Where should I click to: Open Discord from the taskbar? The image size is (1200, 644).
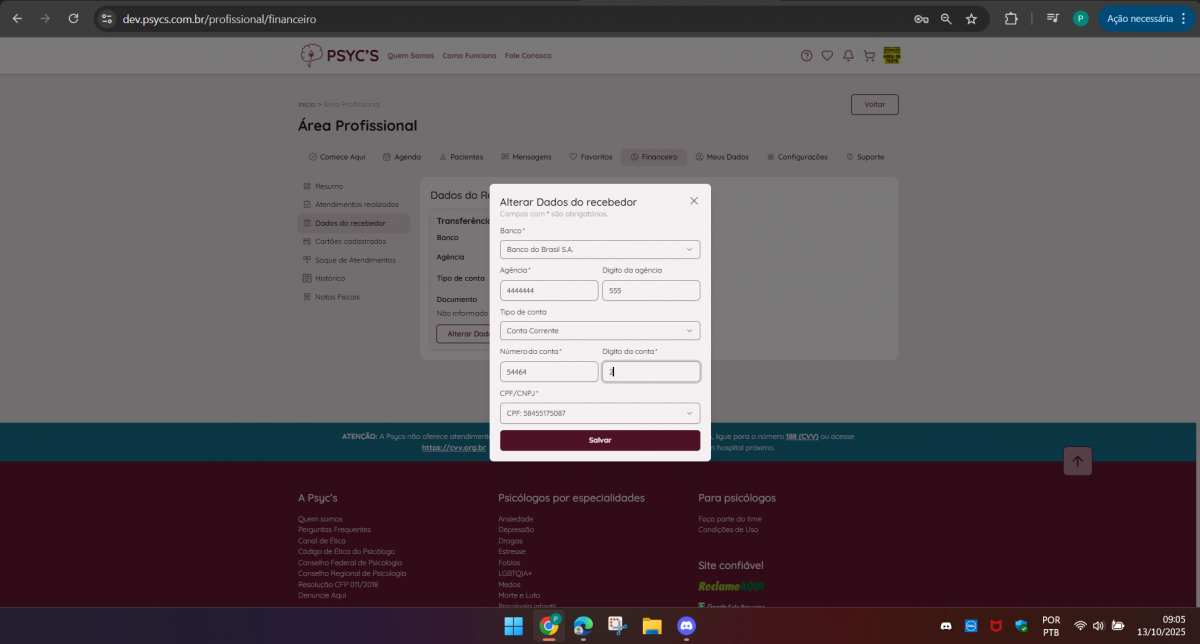[686, 627]
